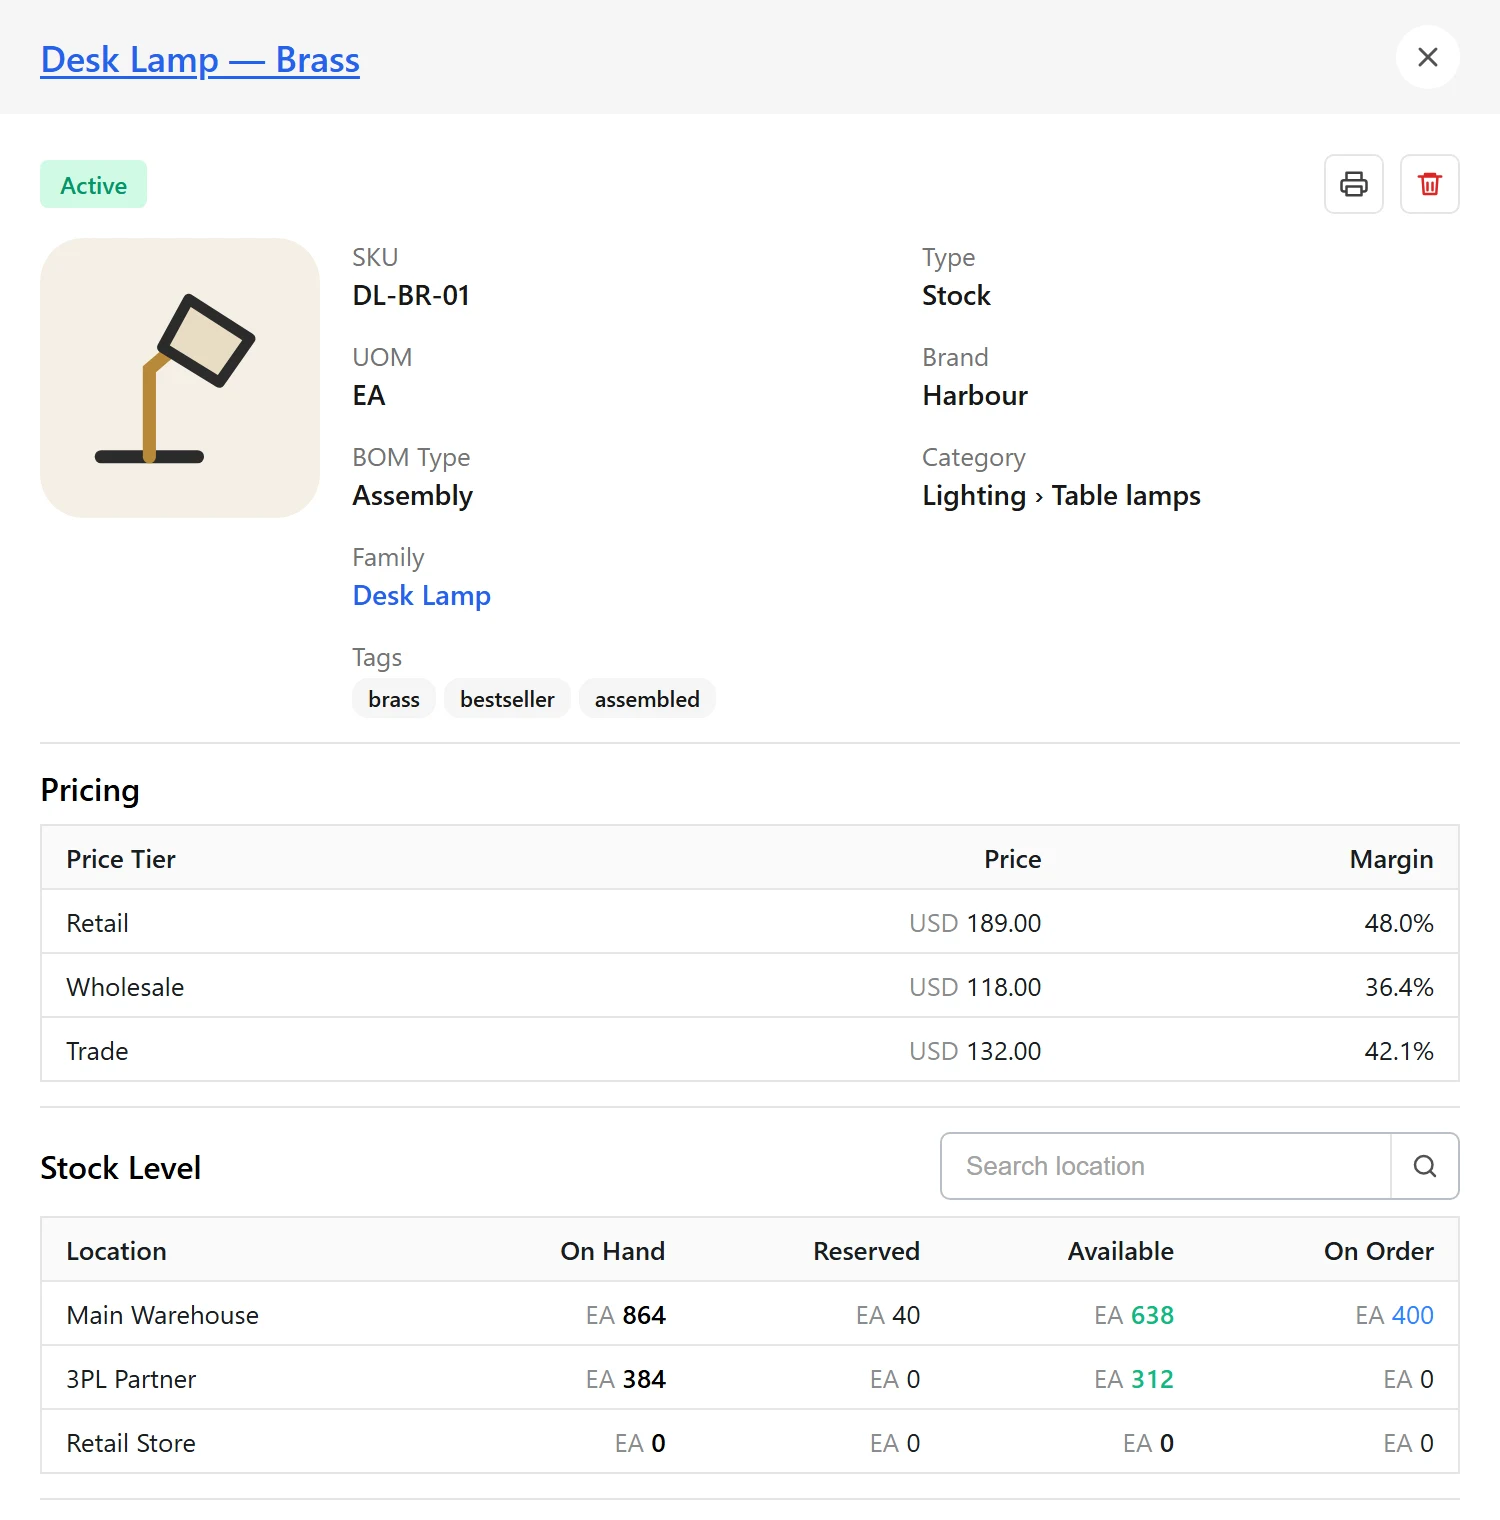The height and width of the screenshot is (1520, 1500).
Task: Click the EA 40 reserved value
Action: click(x=888, y=1315)
